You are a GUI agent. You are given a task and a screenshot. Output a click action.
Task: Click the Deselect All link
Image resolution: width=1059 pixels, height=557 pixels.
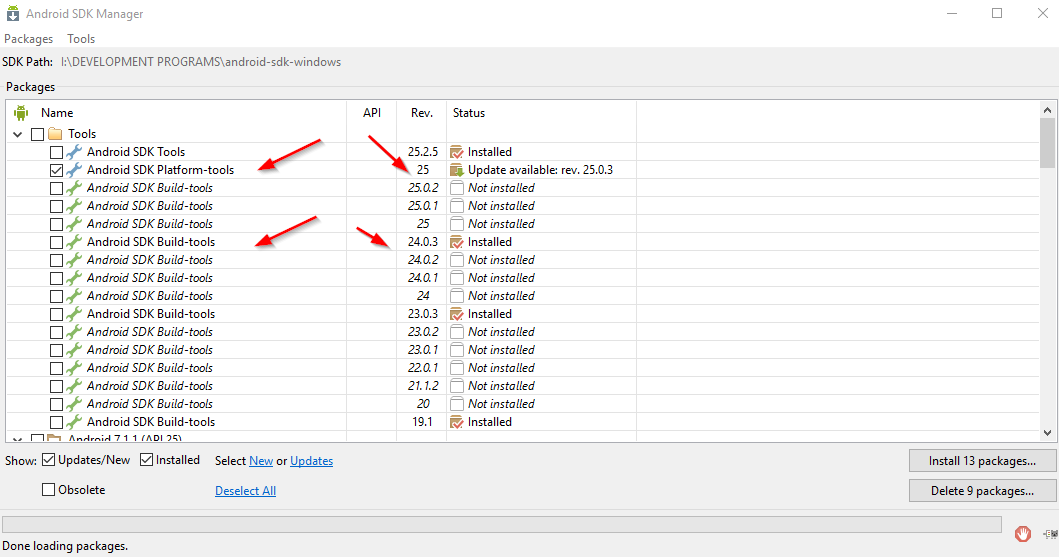click(245, 491)
